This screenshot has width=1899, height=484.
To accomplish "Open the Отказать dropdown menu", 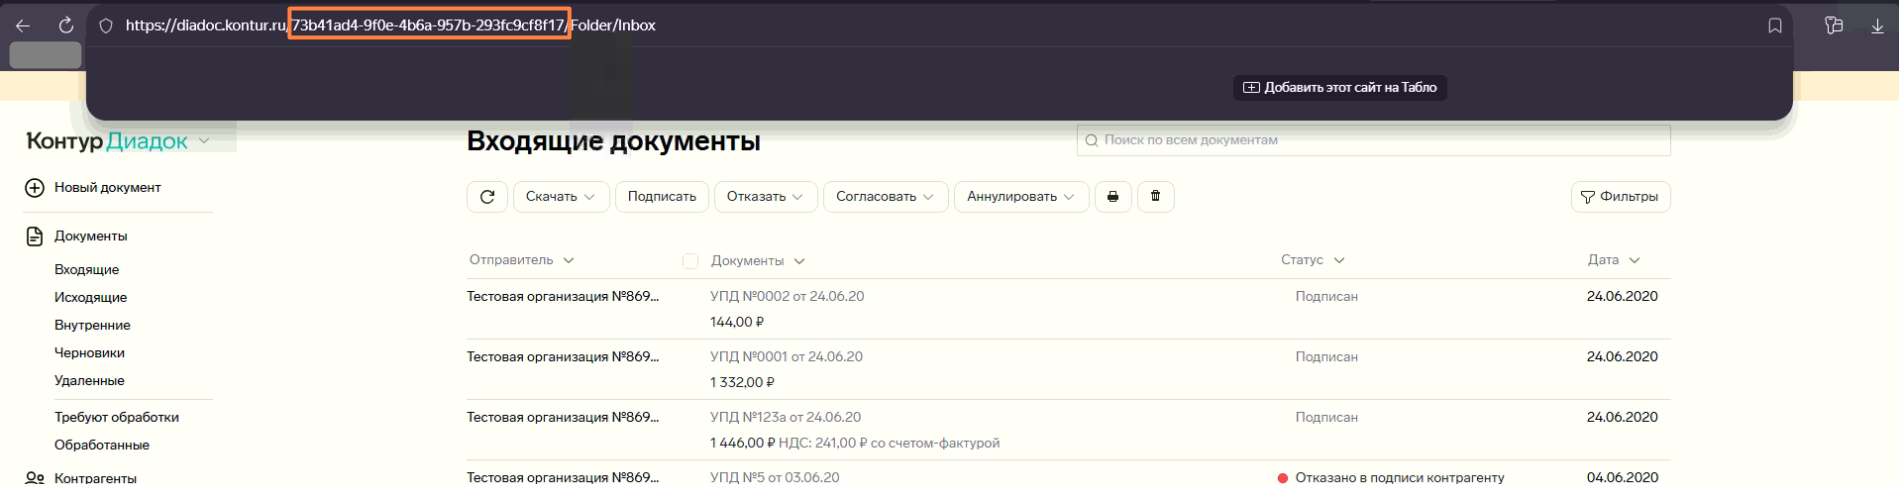I will coord(765,197).
